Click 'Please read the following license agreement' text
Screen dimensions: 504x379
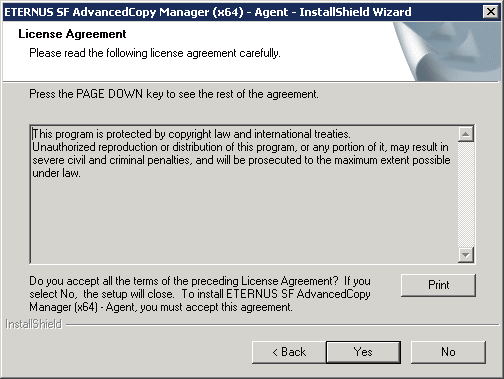coord(155,53)
